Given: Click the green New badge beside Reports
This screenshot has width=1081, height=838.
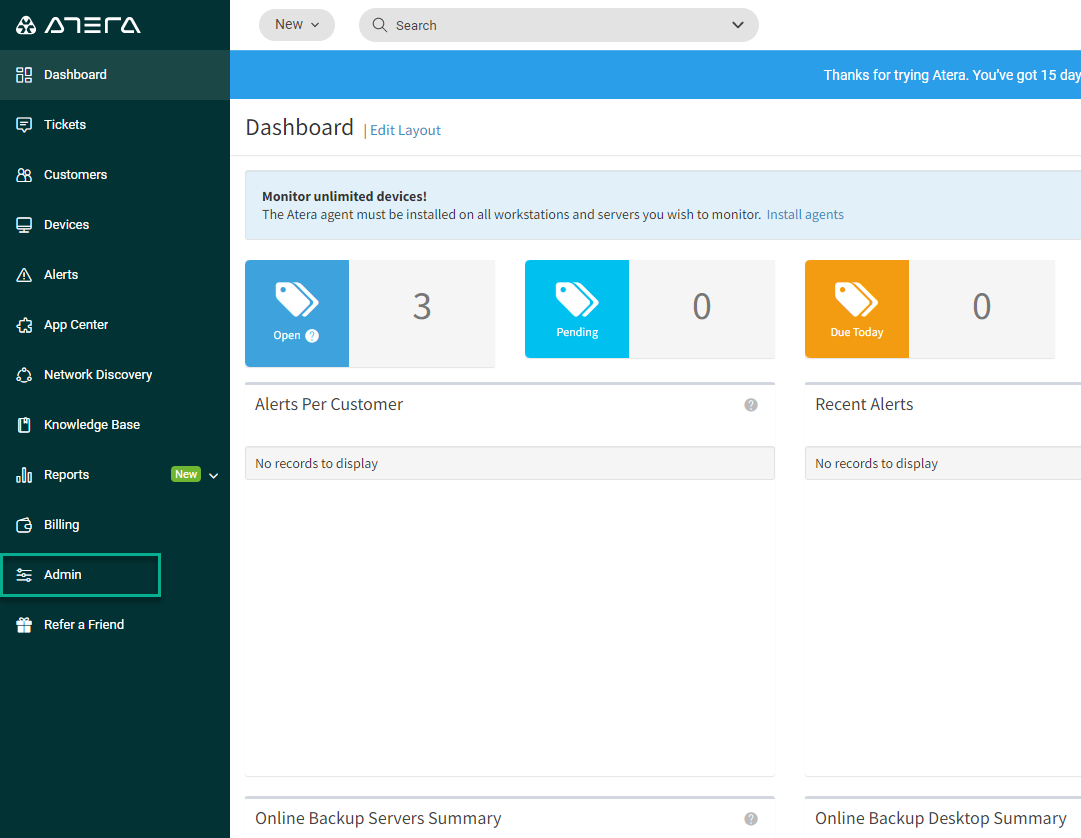Looking at the screenshot, I should coord(186,474).
